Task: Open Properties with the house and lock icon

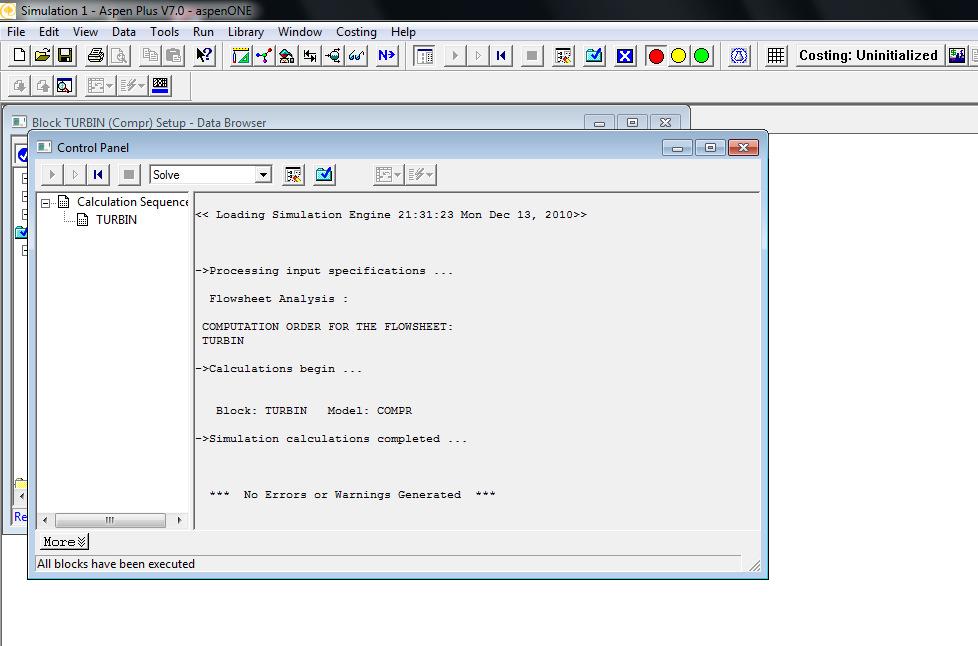Action: click(x=287, y=55)
